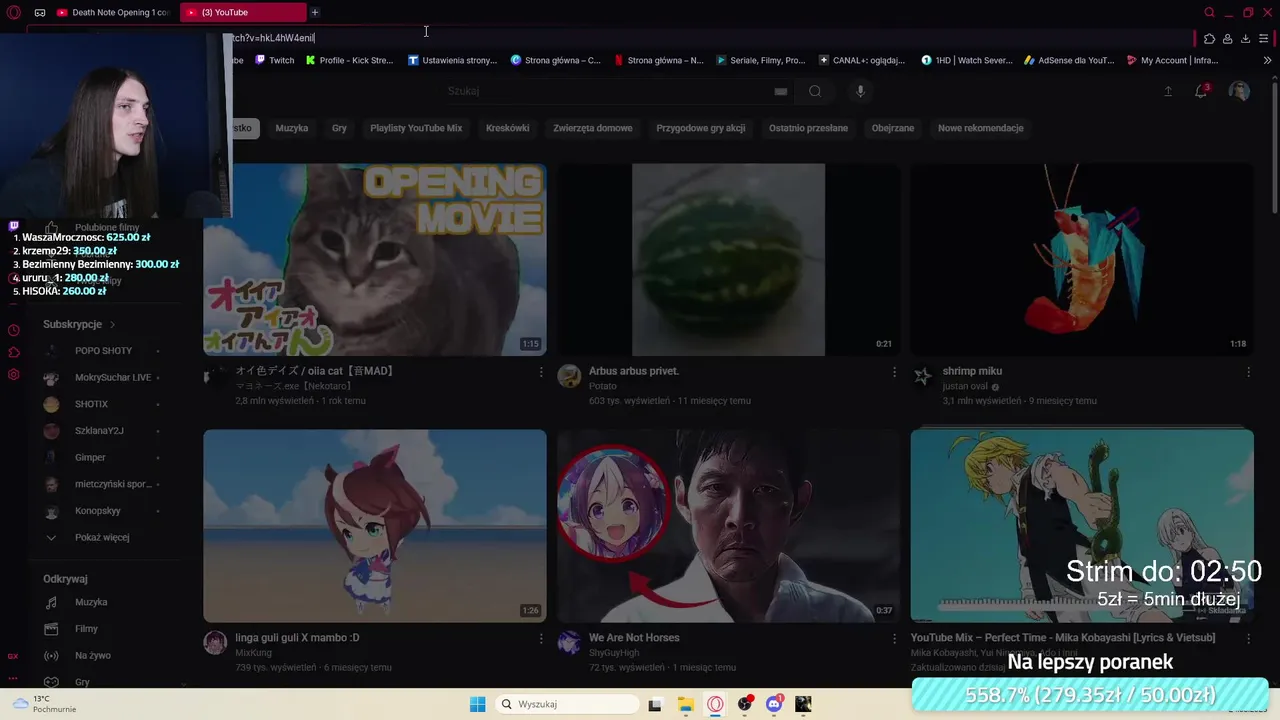
Task: Click the Windows taskbar search box
Action: coord(567,704)
